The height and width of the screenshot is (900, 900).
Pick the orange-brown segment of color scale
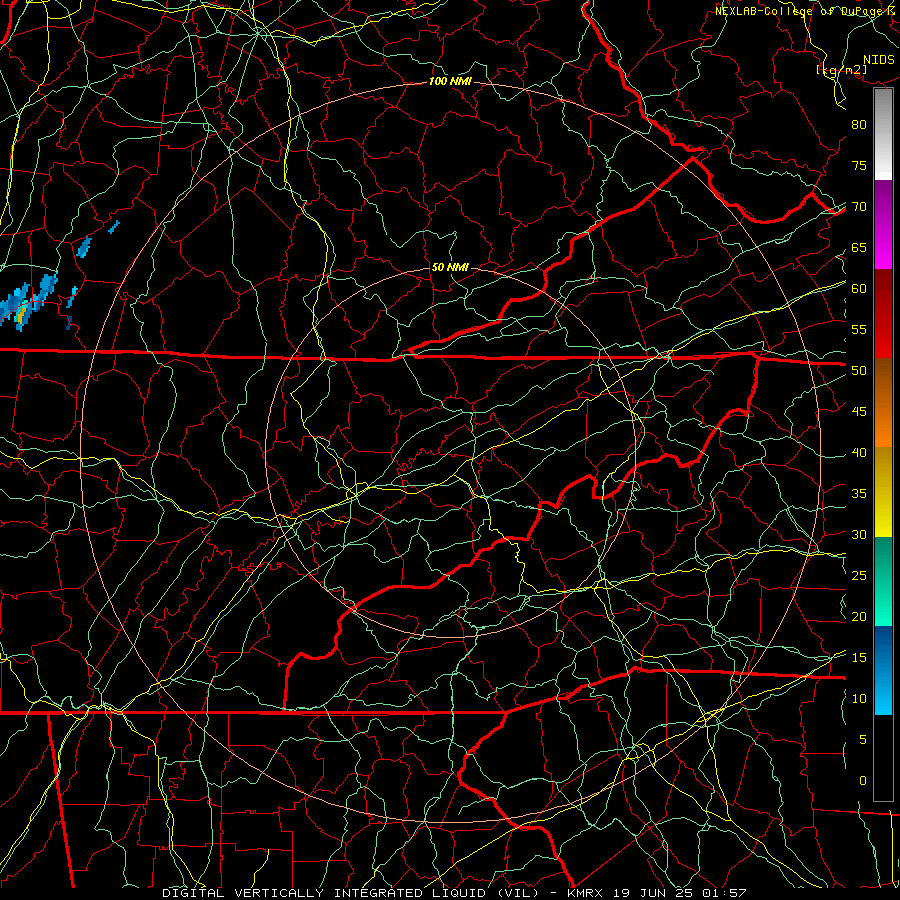click(x=883, y=403)
